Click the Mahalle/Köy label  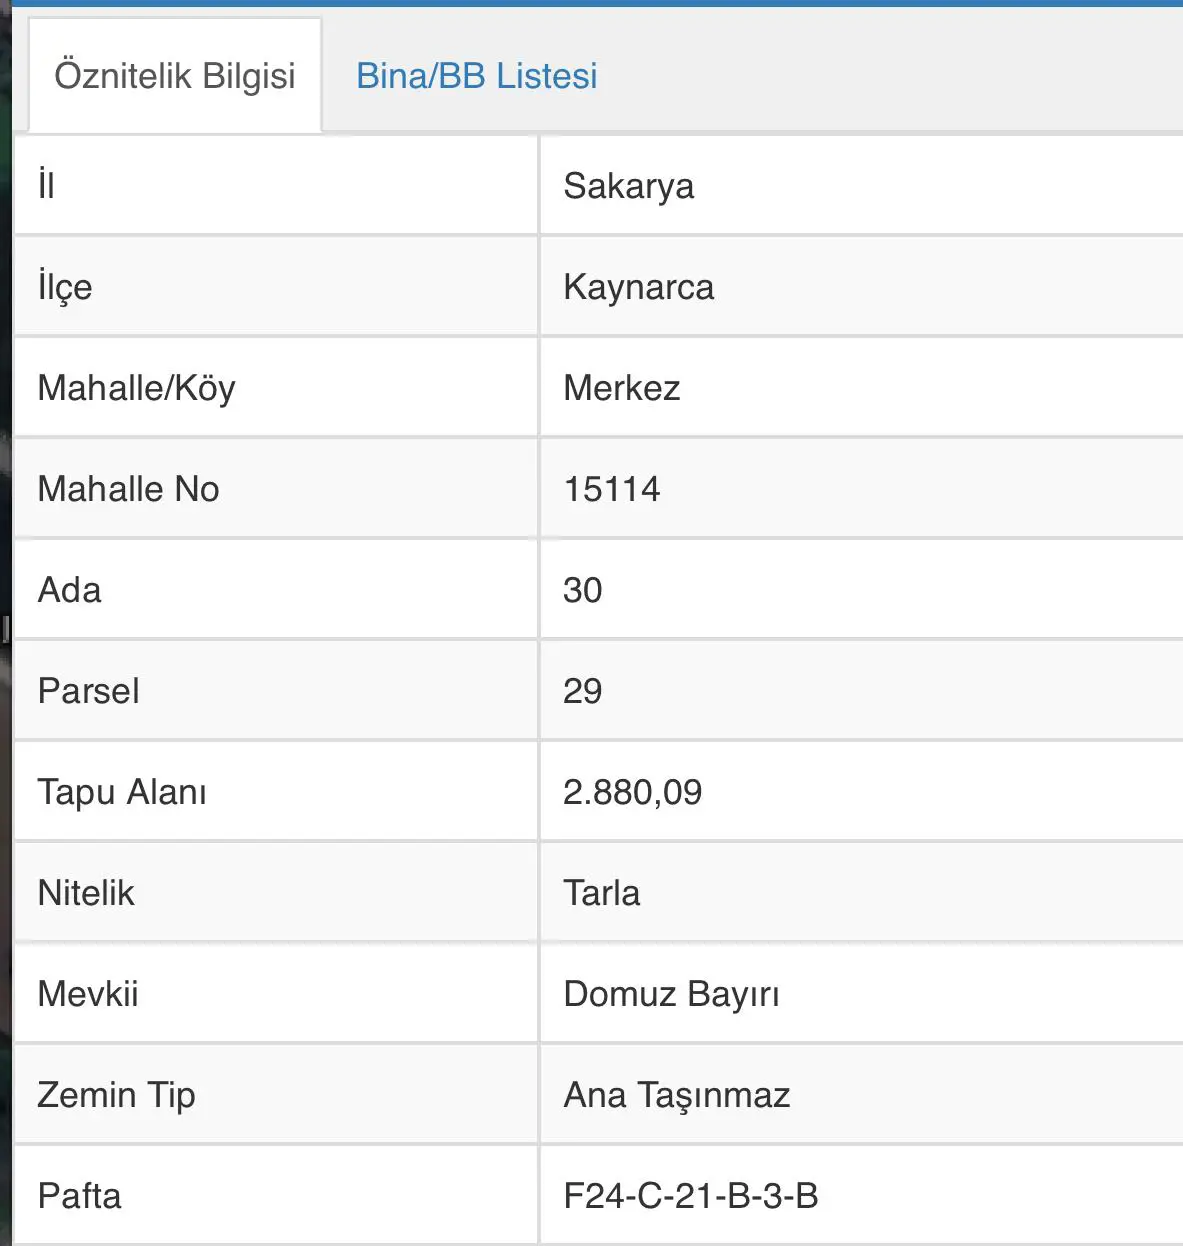point(137,388)
